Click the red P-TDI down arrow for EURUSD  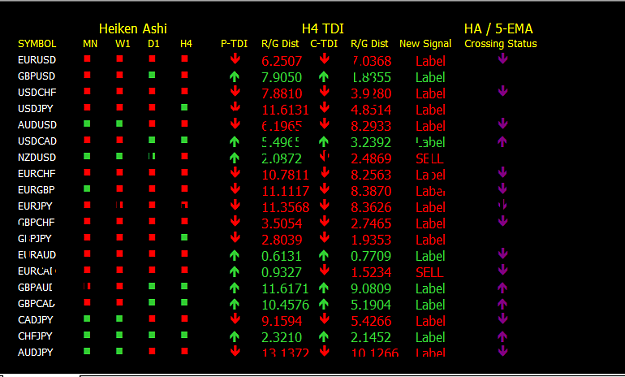coord(235,59)
